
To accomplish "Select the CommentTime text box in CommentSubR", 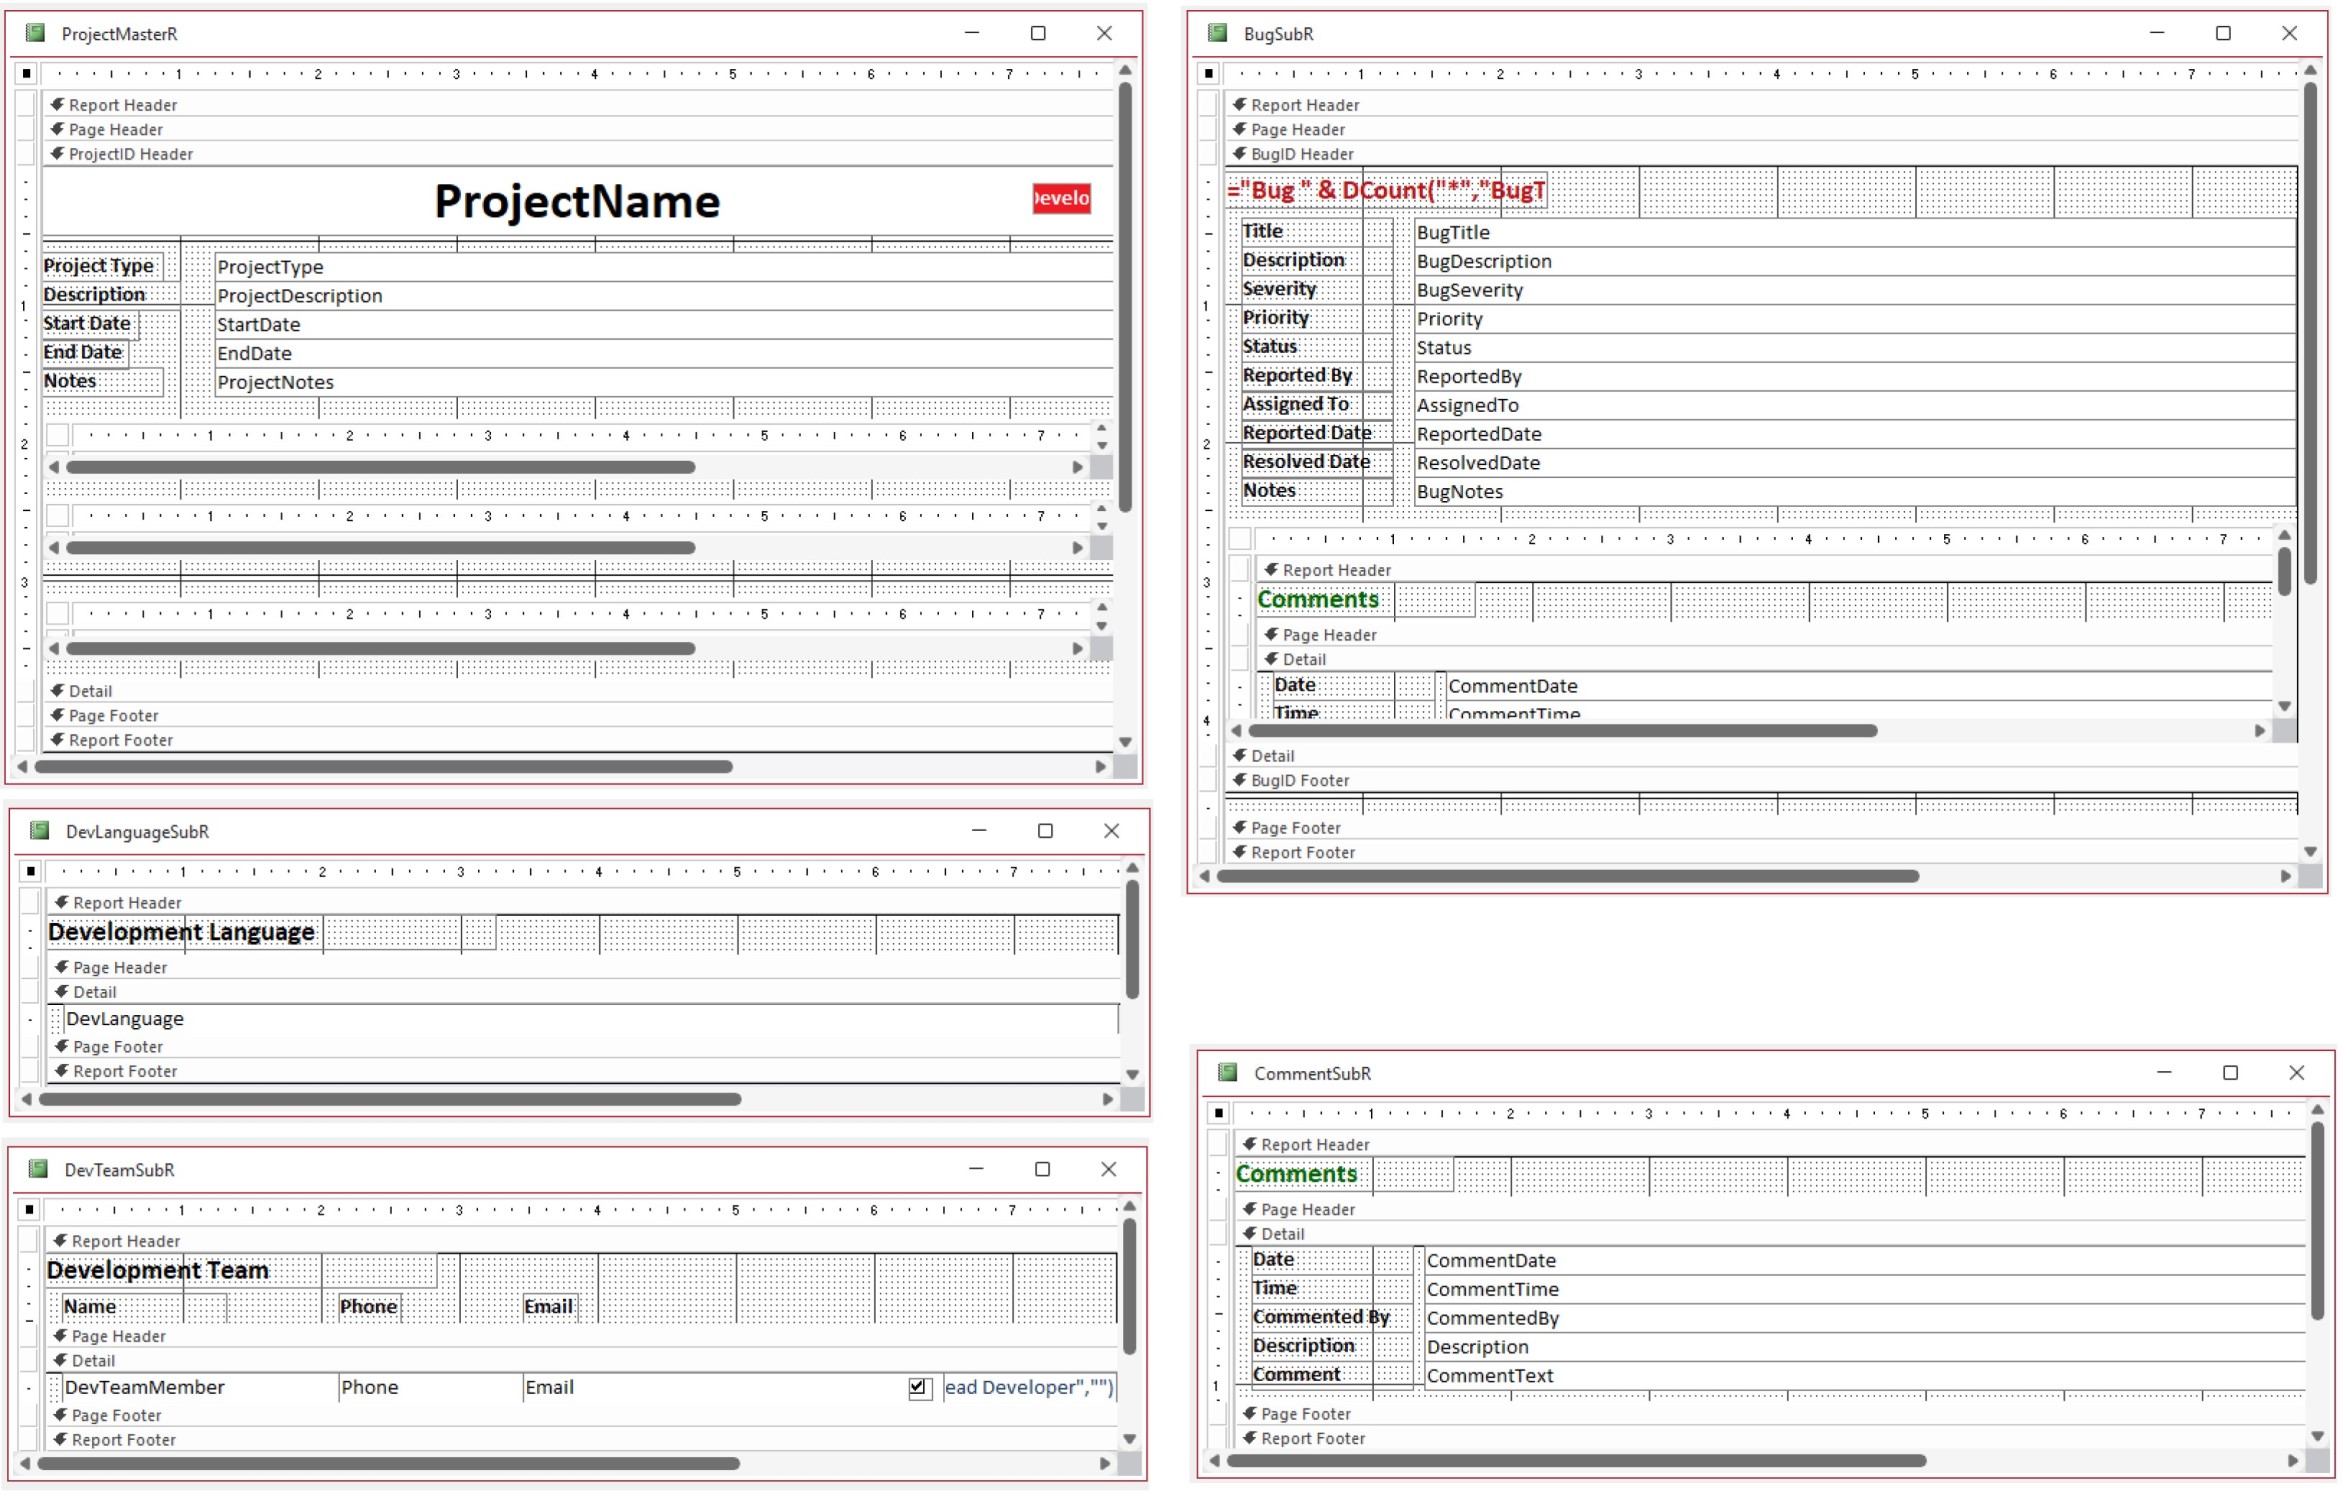I will click(1864, 1290).
